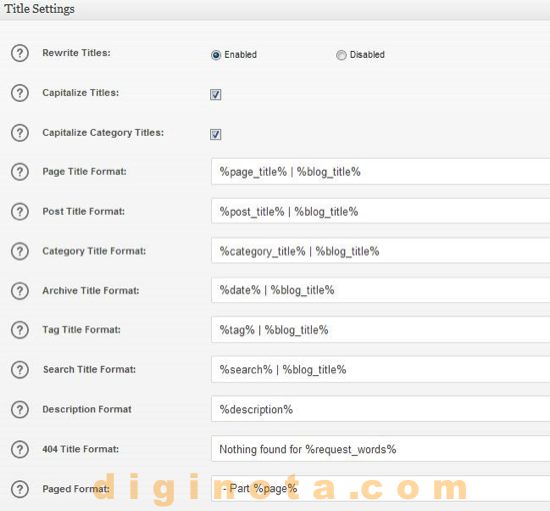This screenshot has height=511, width=550.
Task: Open help for Rewrite Titles
Action: pos(20,53)
